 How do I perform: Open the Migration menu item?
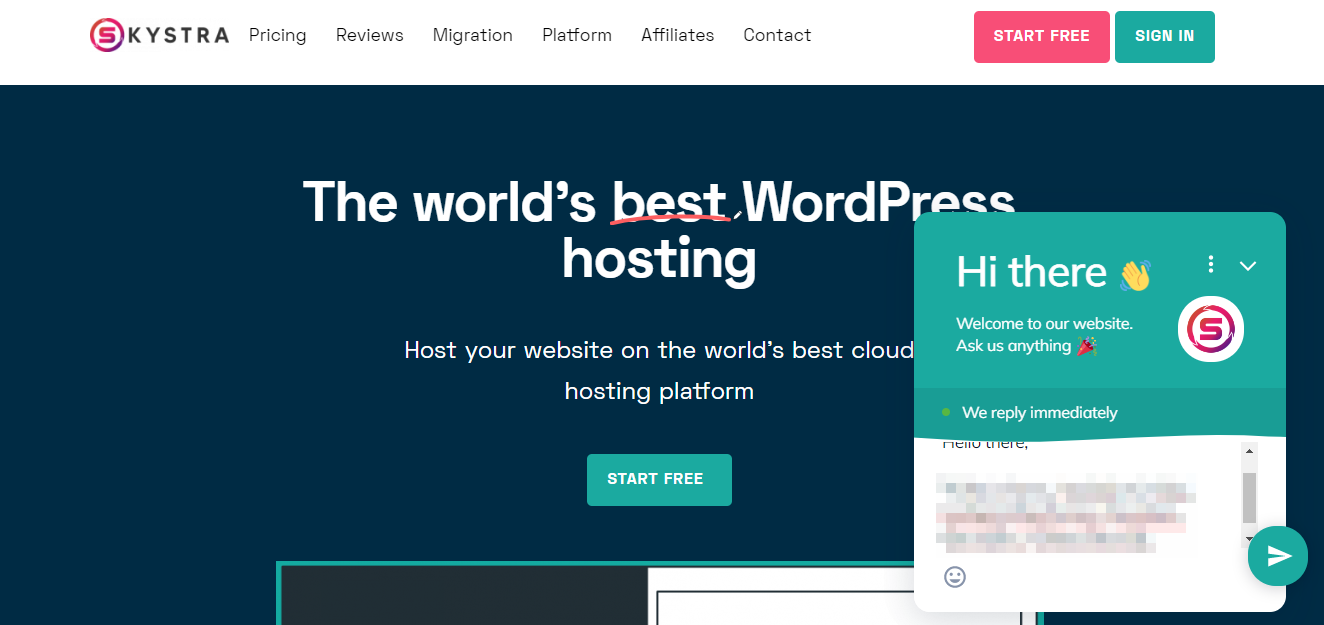[x=473, y=36]
